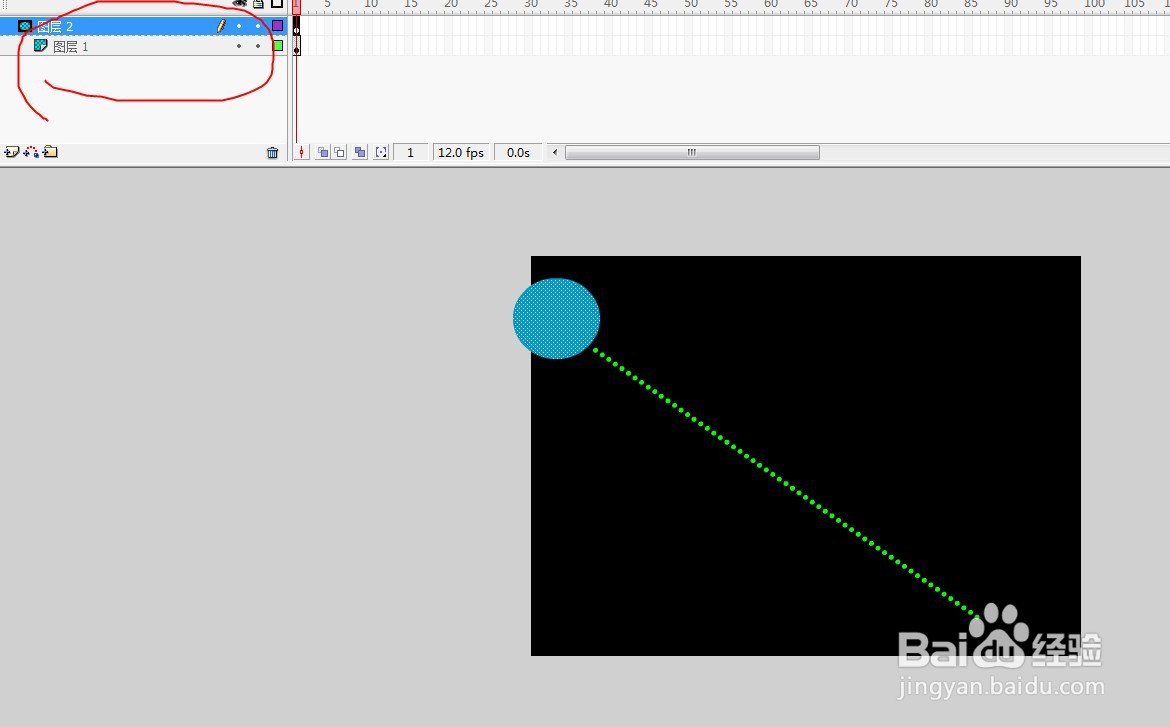Toggle onion skin mode

(322, 152)
